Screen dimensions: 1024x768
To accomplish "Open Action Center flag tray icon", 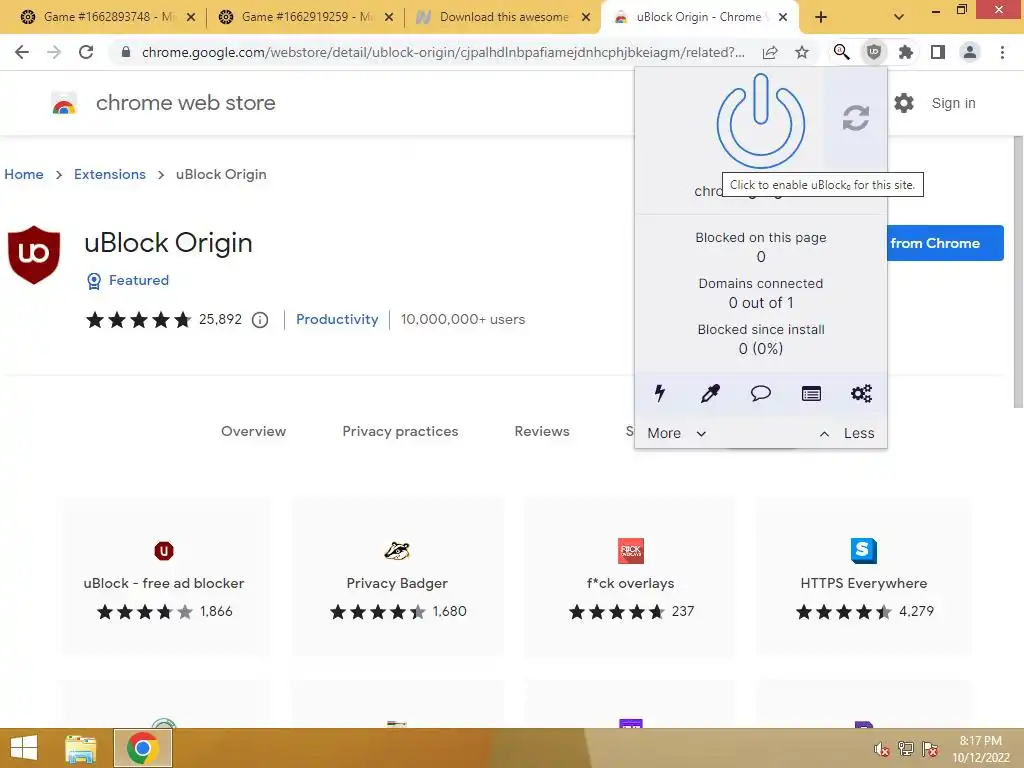I will pos(929,749).
